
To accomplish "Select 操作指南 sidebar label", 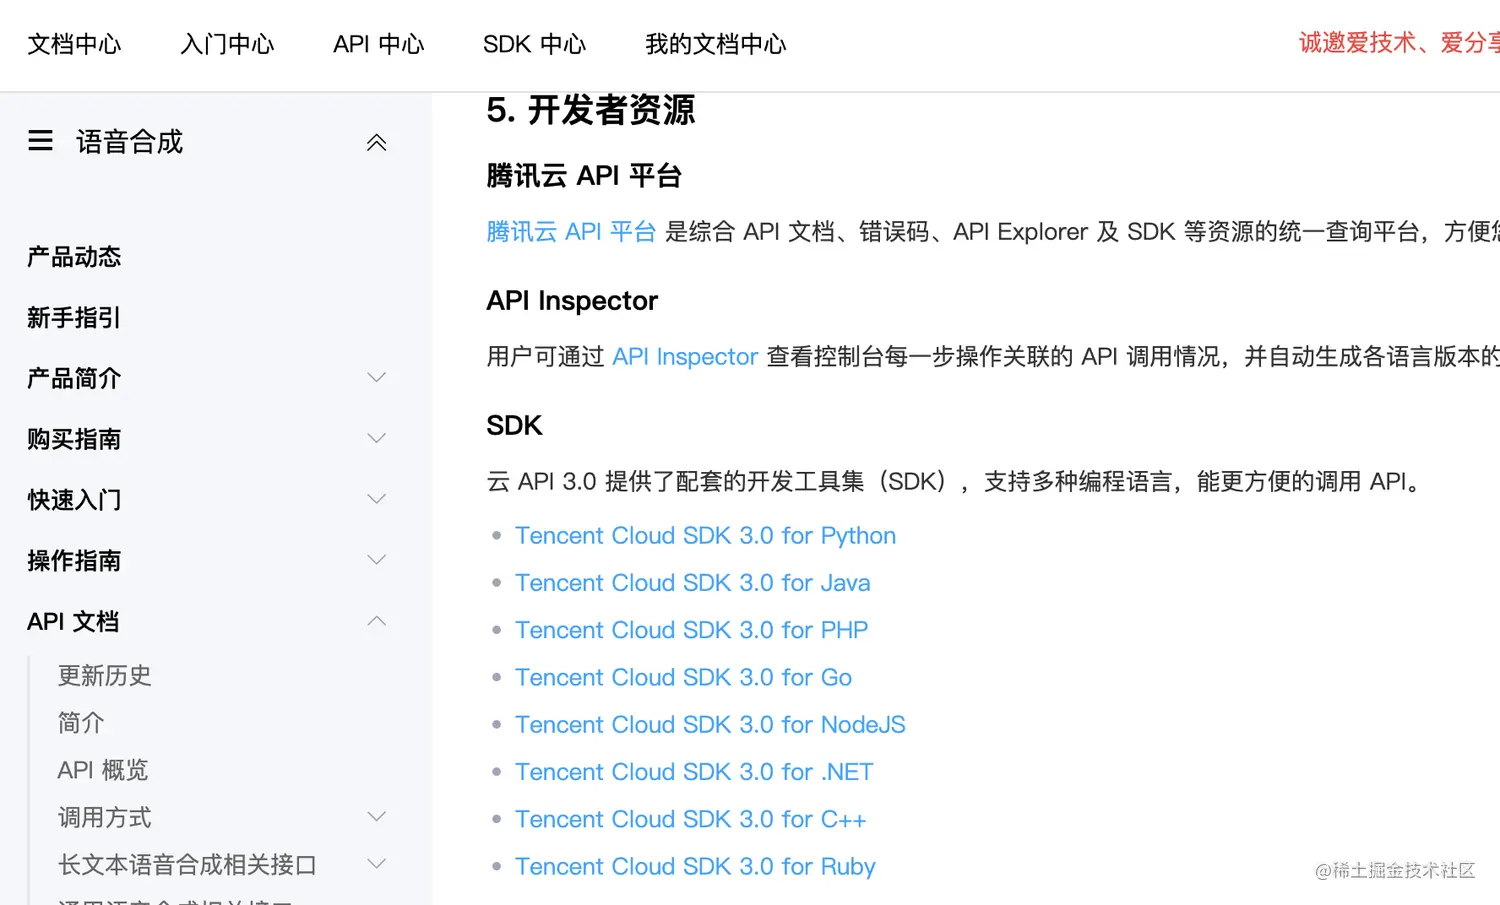I will coord(74,561).
